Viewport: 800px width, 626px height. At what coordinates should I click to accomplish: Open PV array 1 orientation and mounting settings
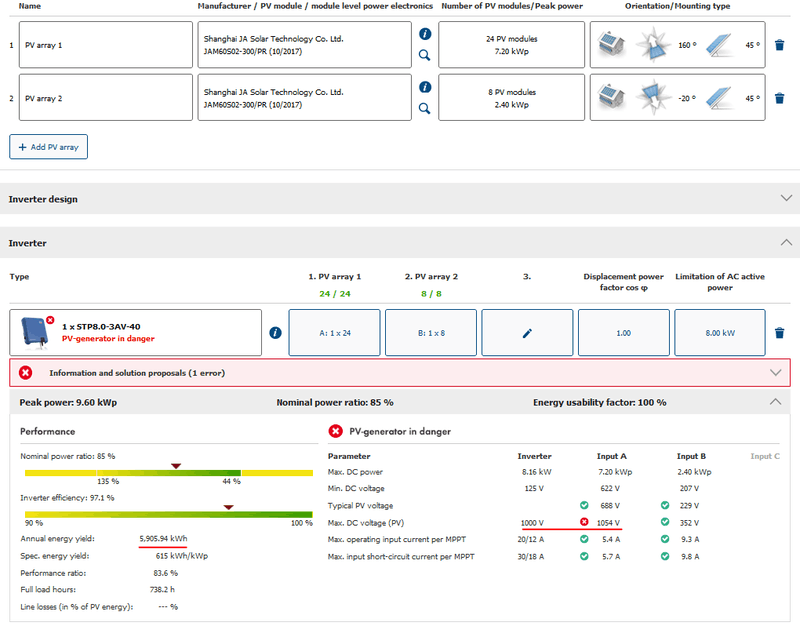678,45
